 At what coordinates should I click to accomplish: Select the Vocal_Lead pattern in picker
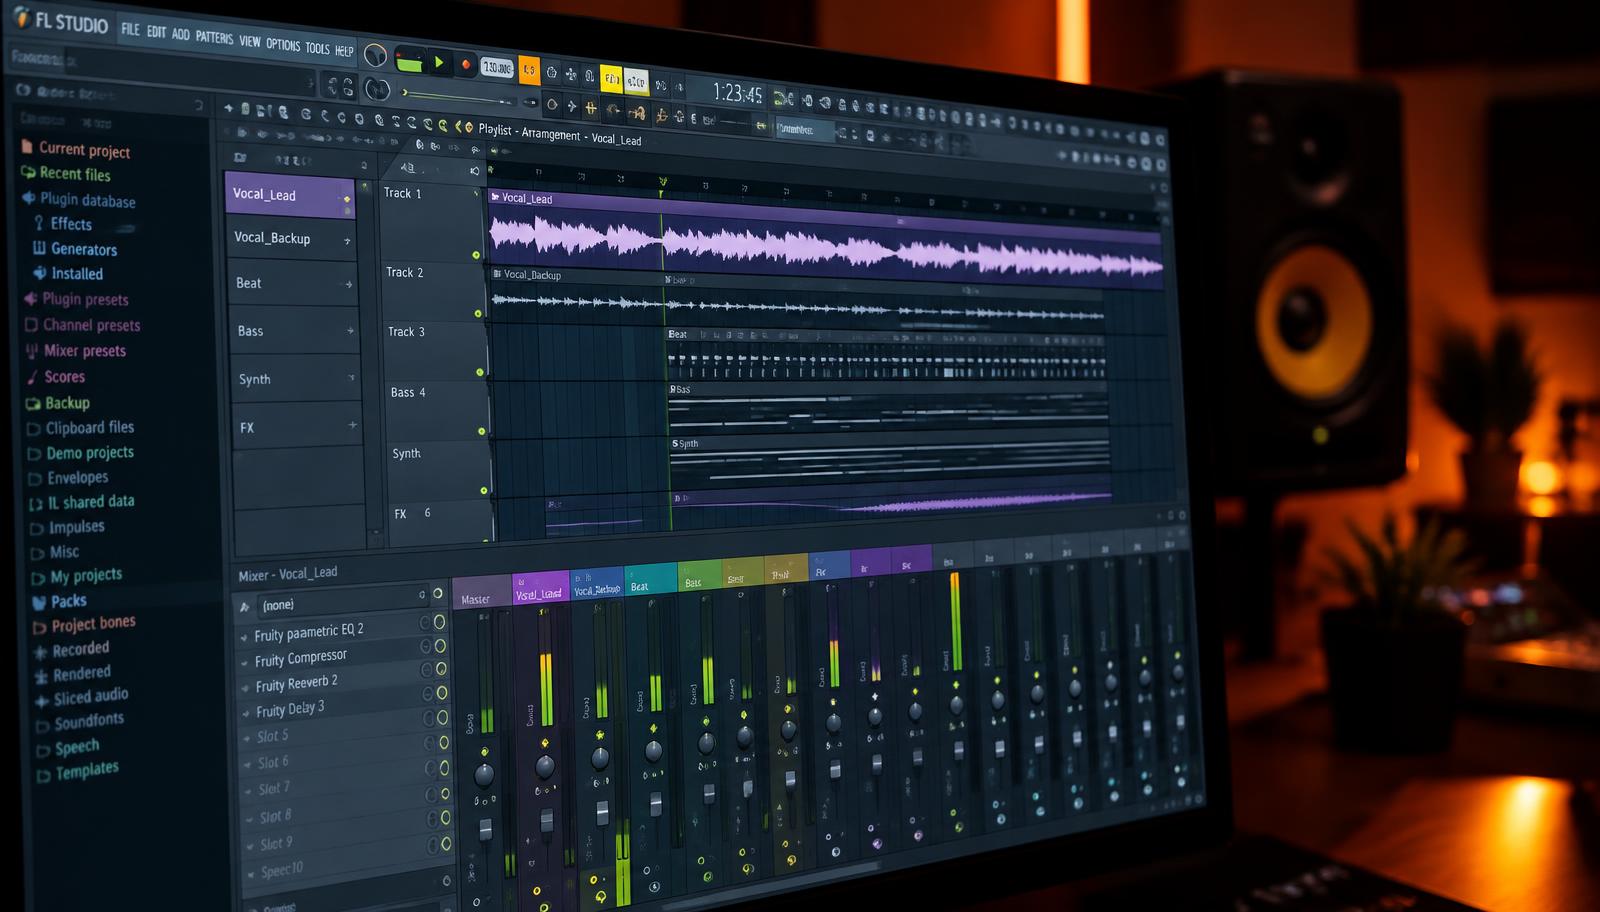290,195
